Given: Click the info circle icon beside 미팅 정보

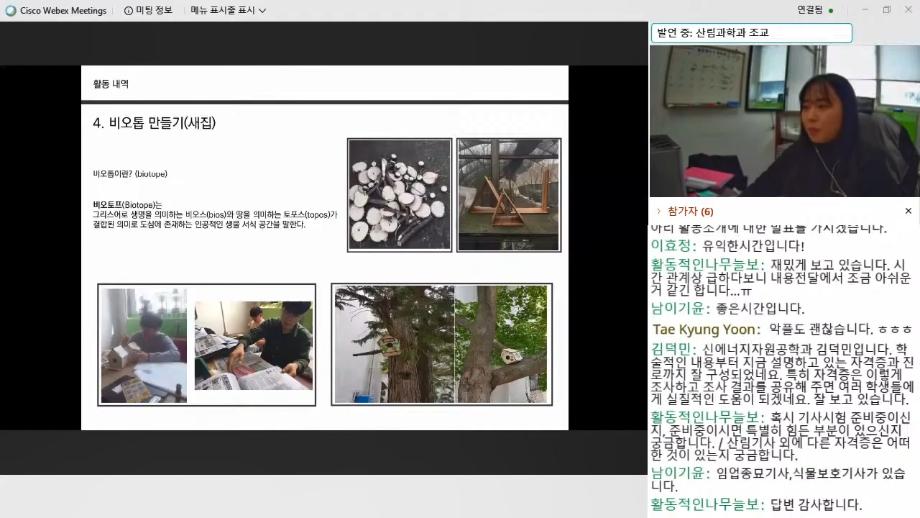Looking at the screenshot, I should click(128, 11).
